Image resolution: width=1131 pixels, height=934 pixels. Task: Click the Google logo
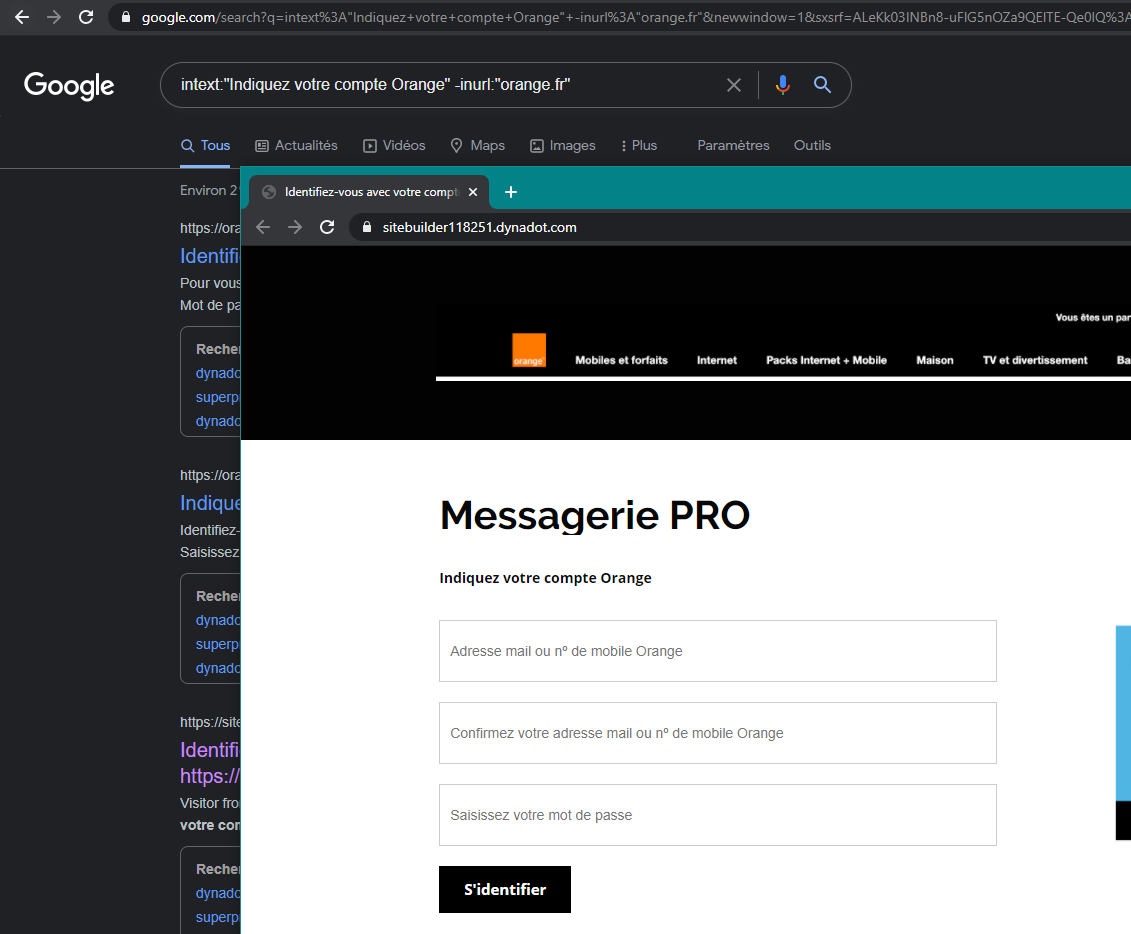pos(69,86)
